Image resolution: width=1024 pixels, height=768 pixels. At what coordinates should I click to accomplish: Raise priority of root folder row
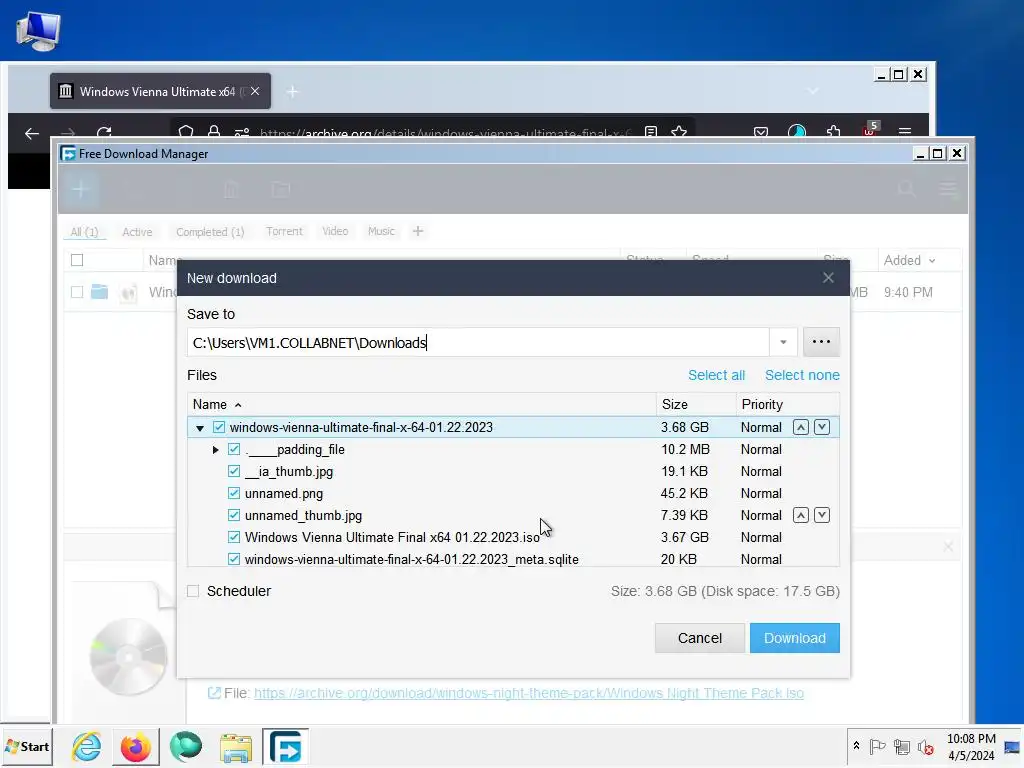point(801,427)
